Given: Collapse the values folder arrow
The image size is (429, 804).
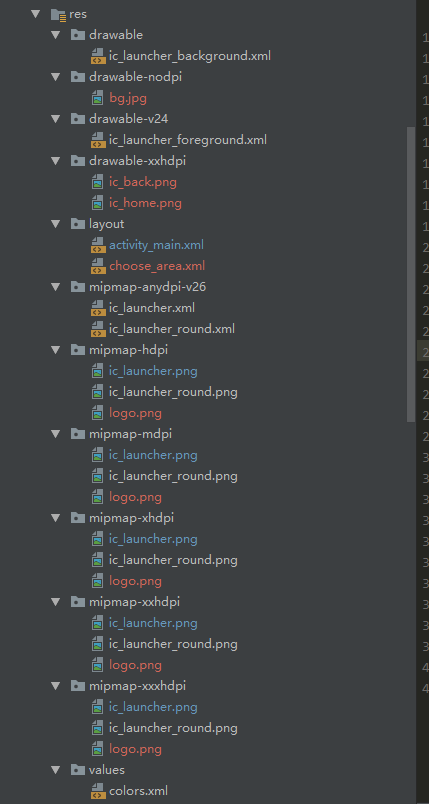Looking at the screenshot, I should pyautogui.click(x=55, y=770).
